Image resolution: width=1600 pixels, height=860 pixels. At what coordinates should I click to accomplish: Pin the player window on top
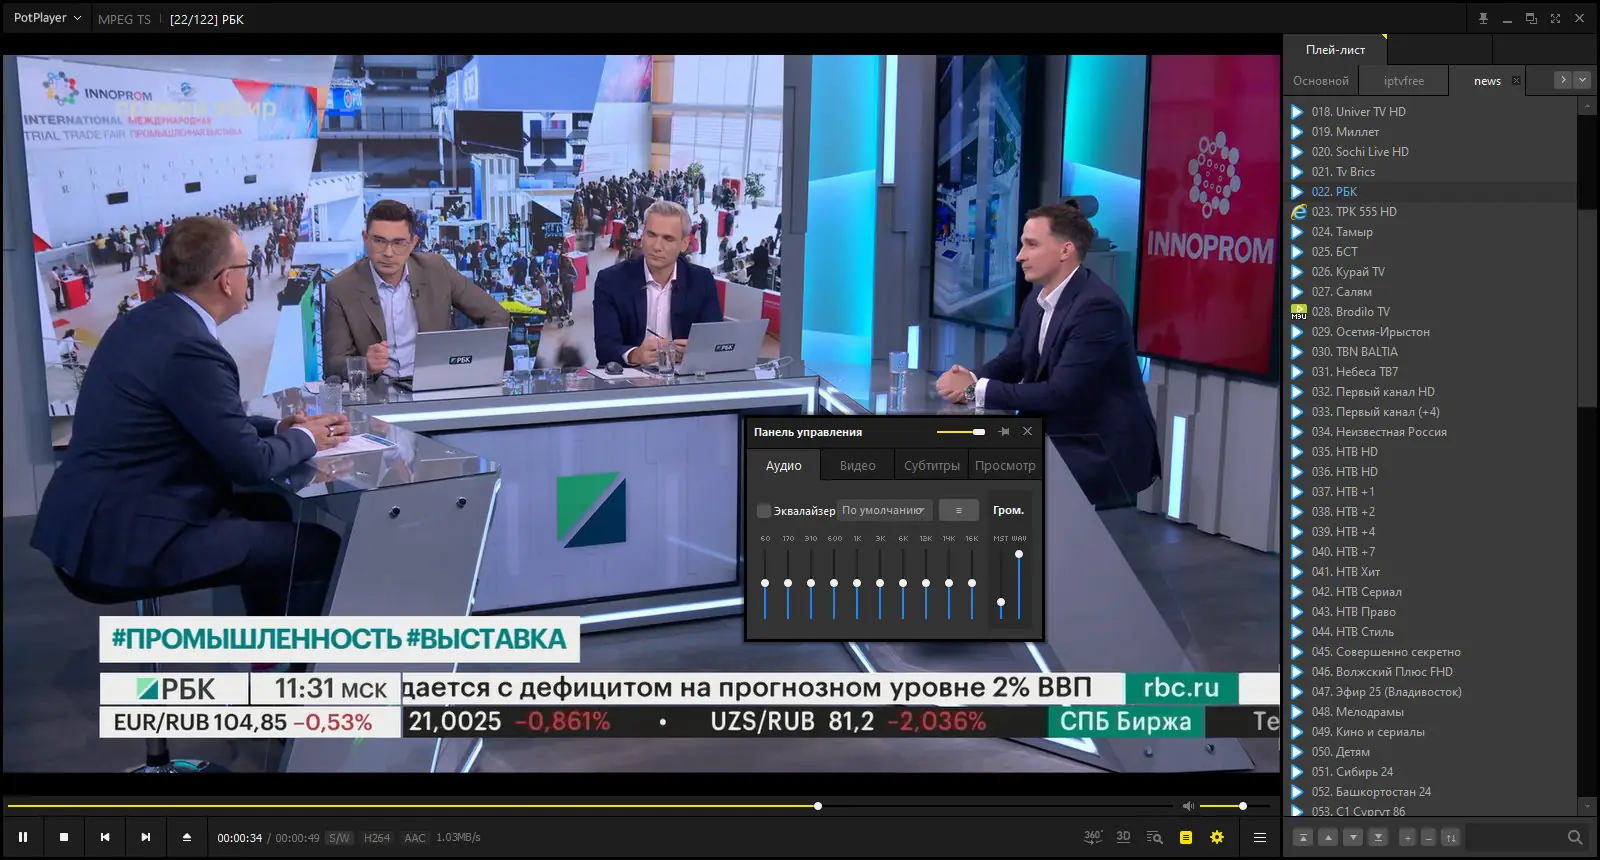point(1483,18)
